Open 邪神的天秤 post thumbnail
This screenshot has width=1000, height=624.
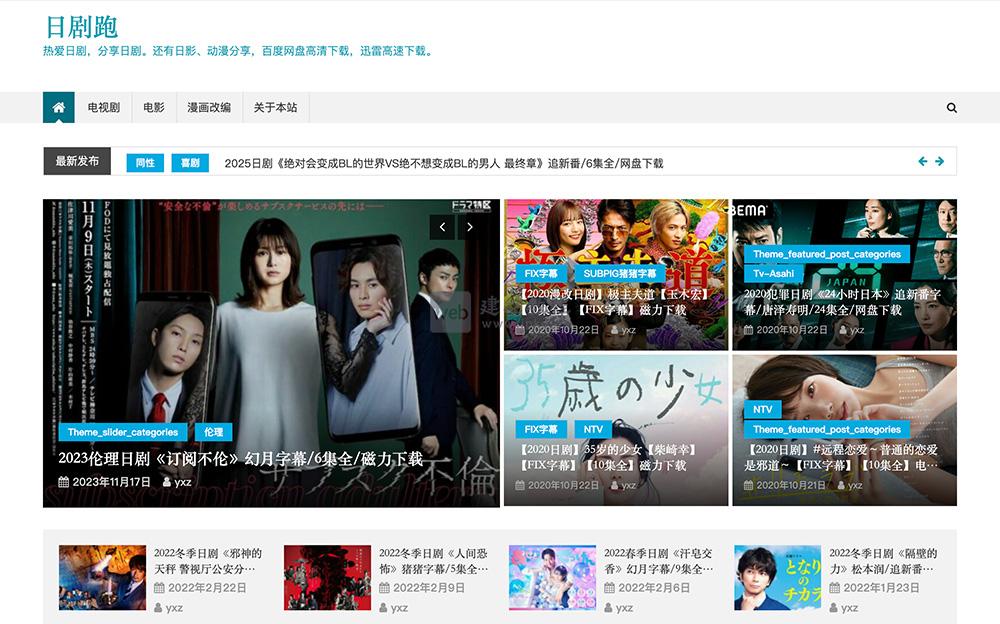coord(102,577)
